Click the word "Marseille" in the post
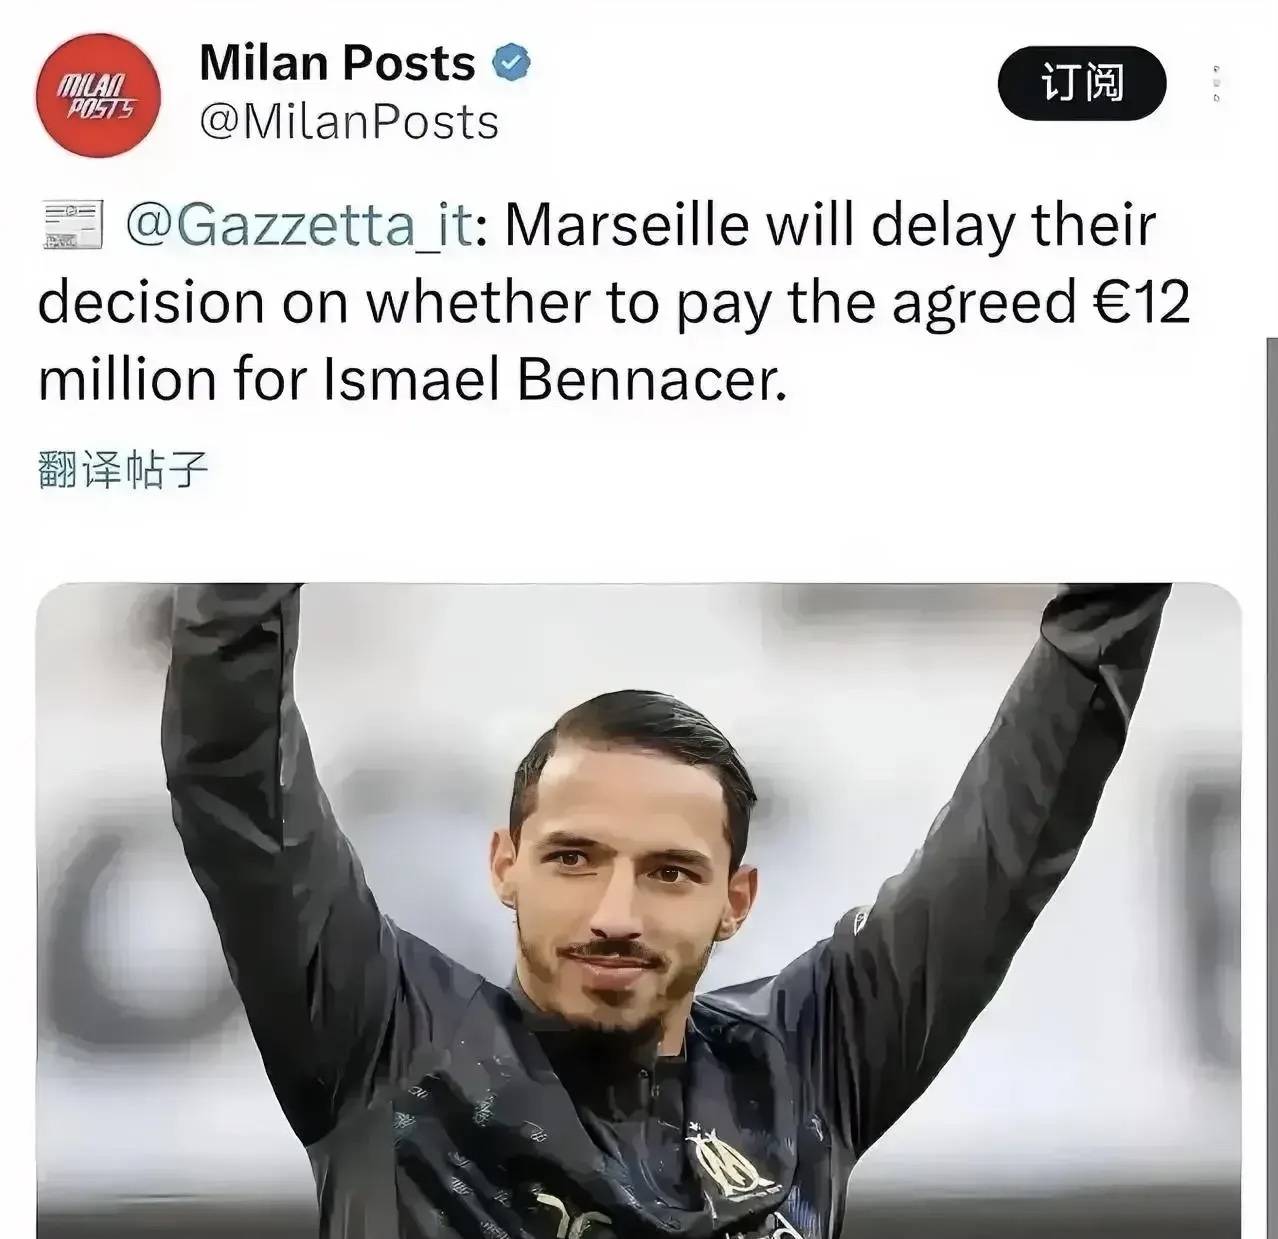1278x1239 pixels. click(626, 226)
